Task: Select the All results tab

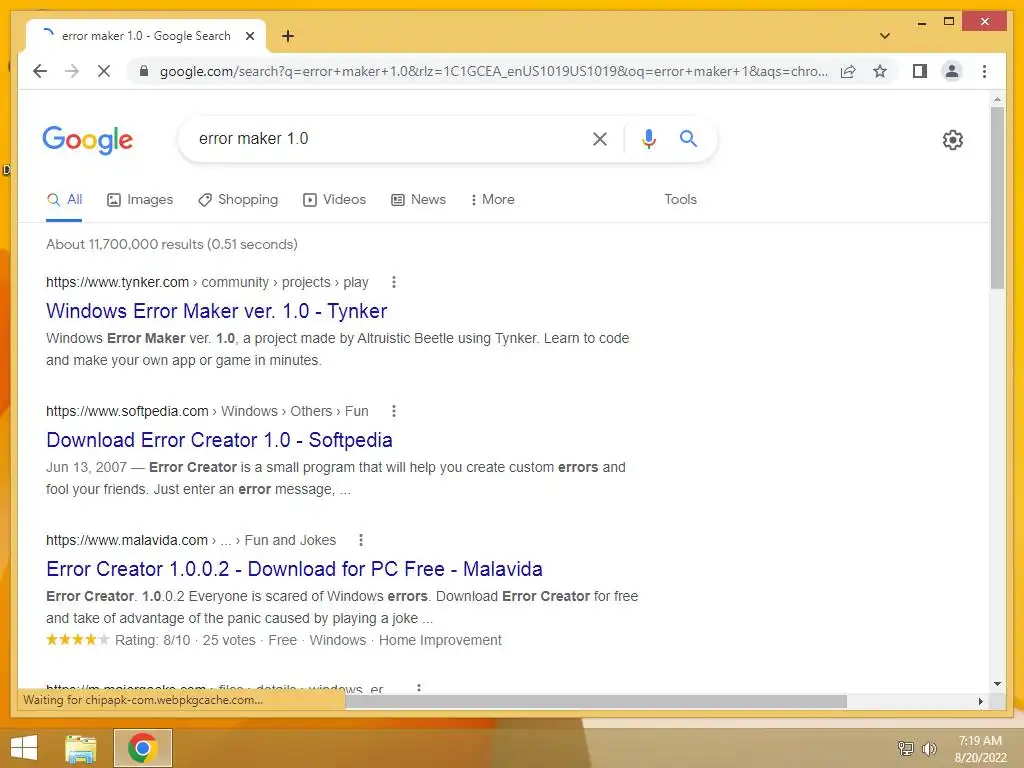Action: coord(65,200)
